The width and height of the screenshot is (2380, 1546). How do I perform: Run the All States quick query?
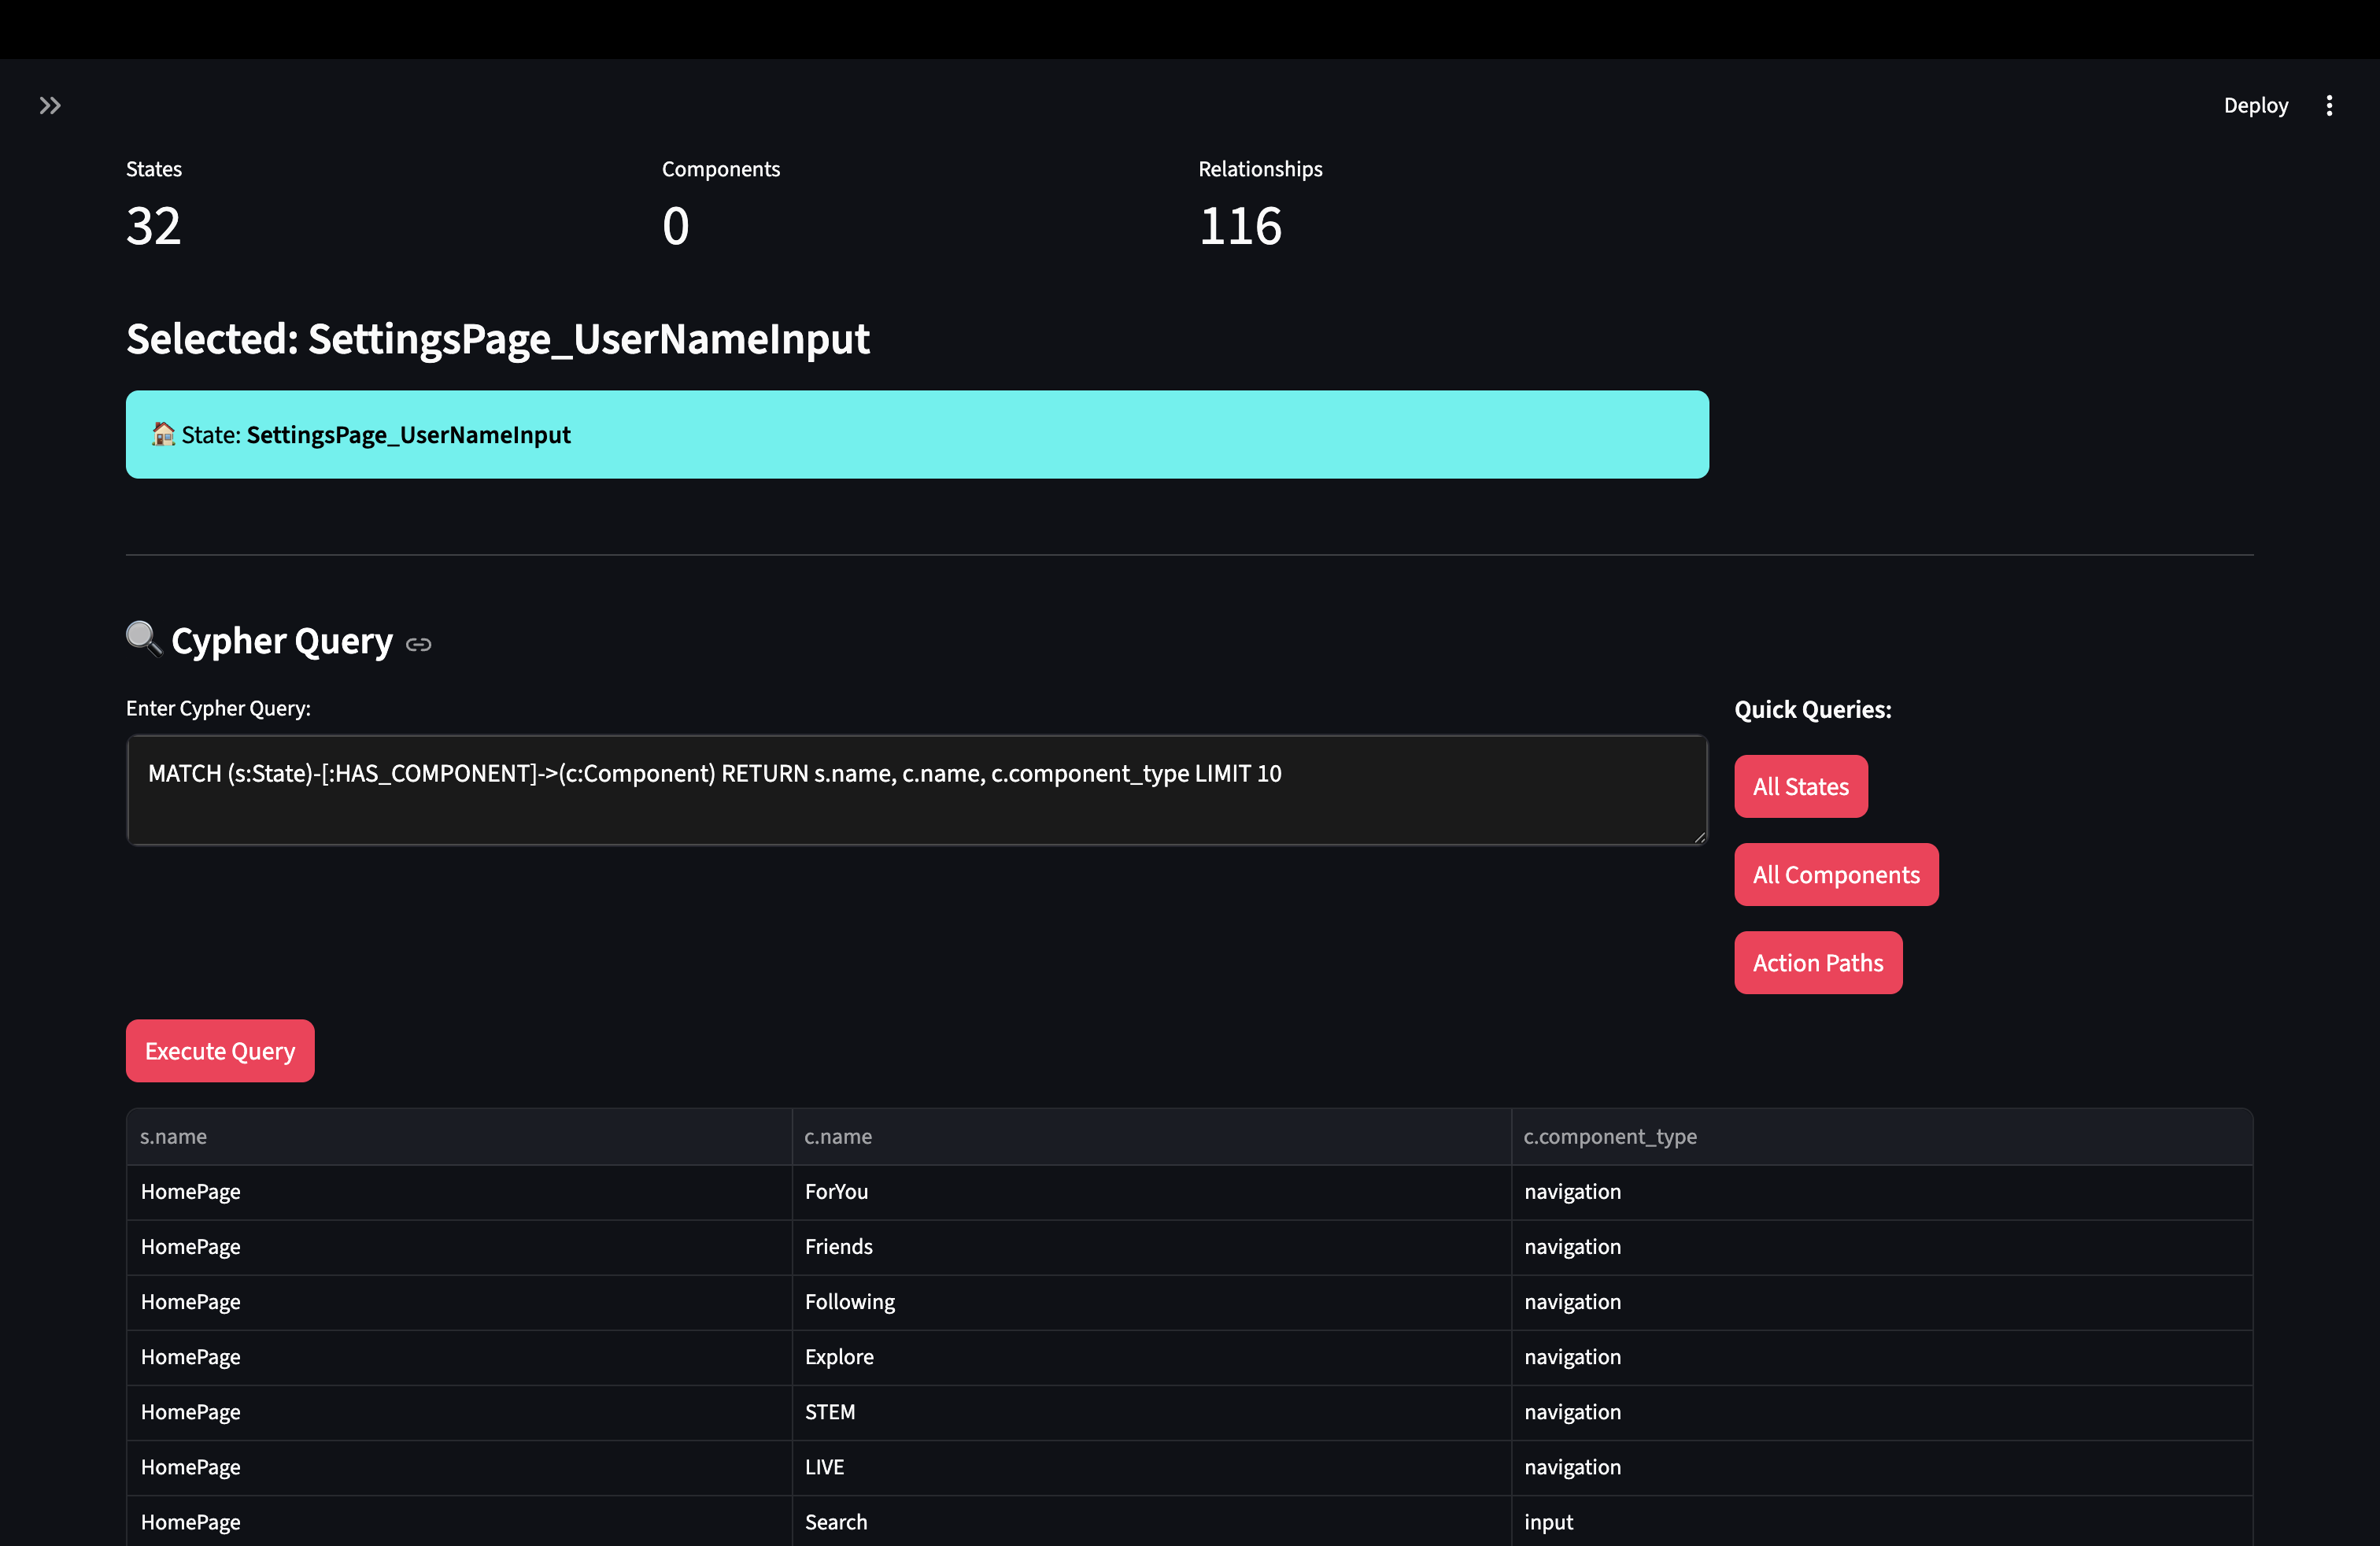coord(1800,786)
